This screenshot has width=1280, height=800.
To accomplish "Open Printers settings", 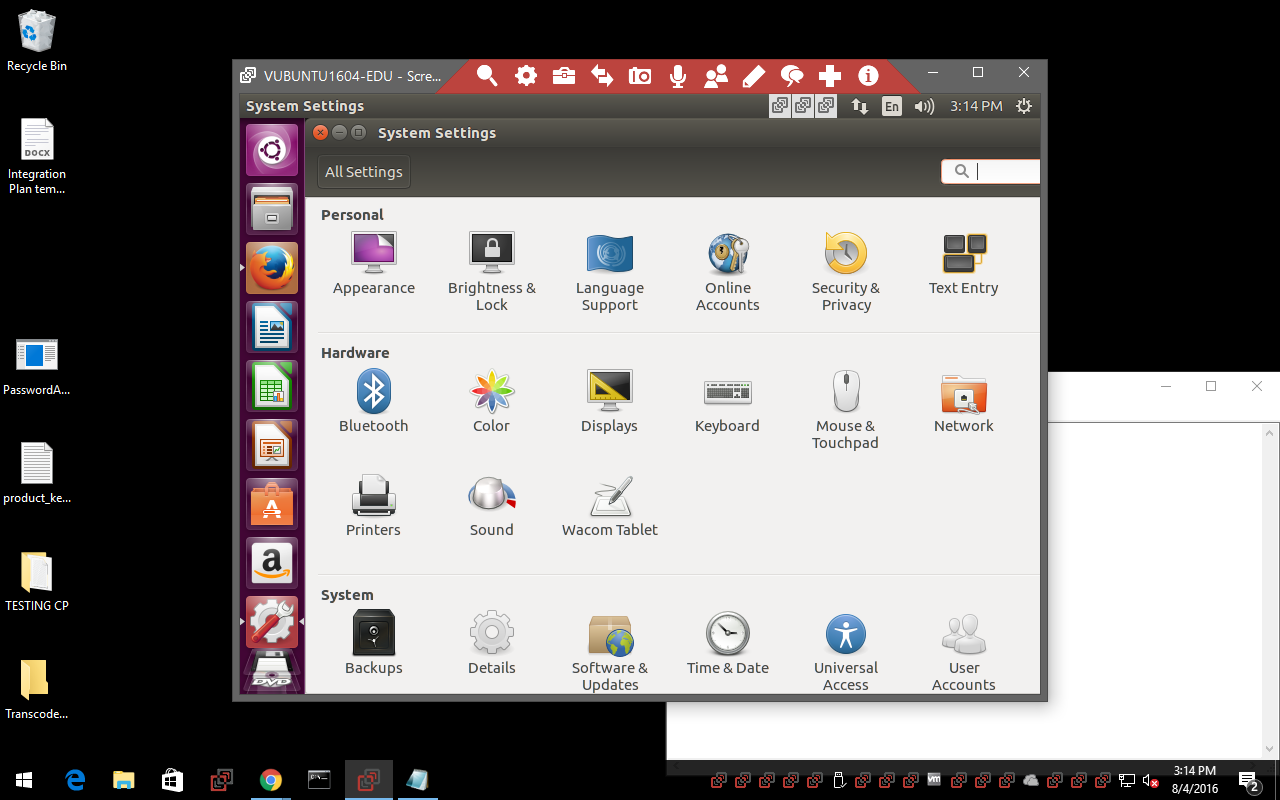I will point(374,506).
